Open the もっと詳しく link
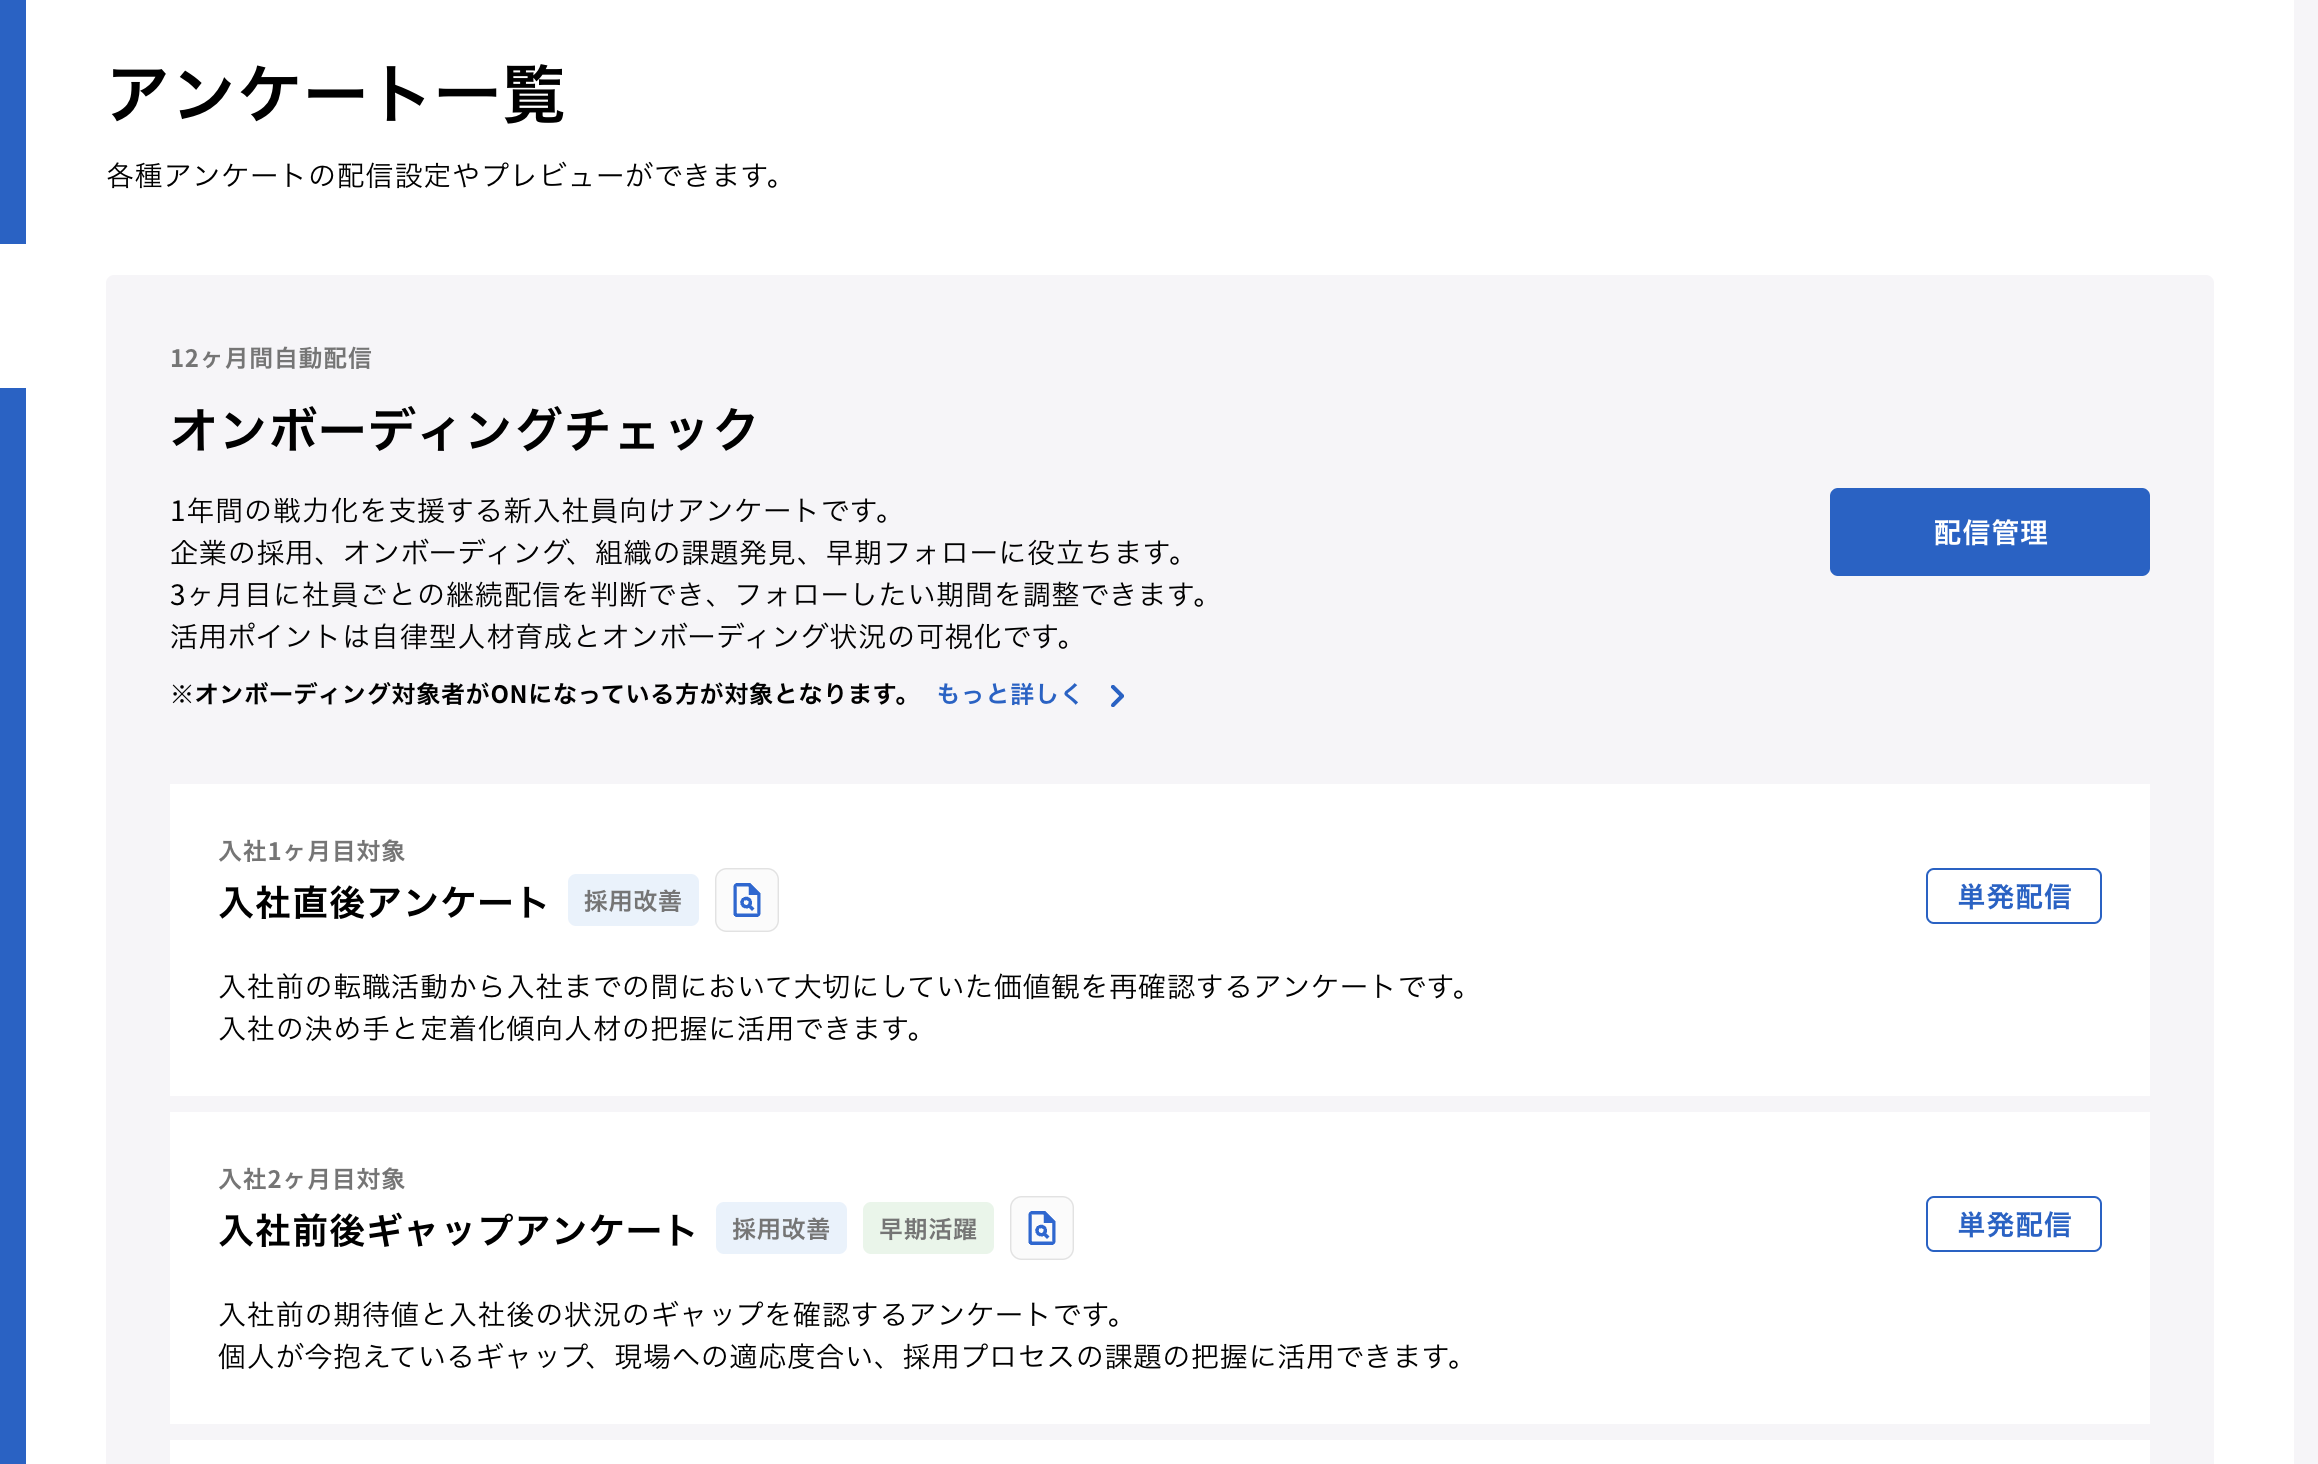Screen dimensions: 2318x1464 coord(1008,694)
